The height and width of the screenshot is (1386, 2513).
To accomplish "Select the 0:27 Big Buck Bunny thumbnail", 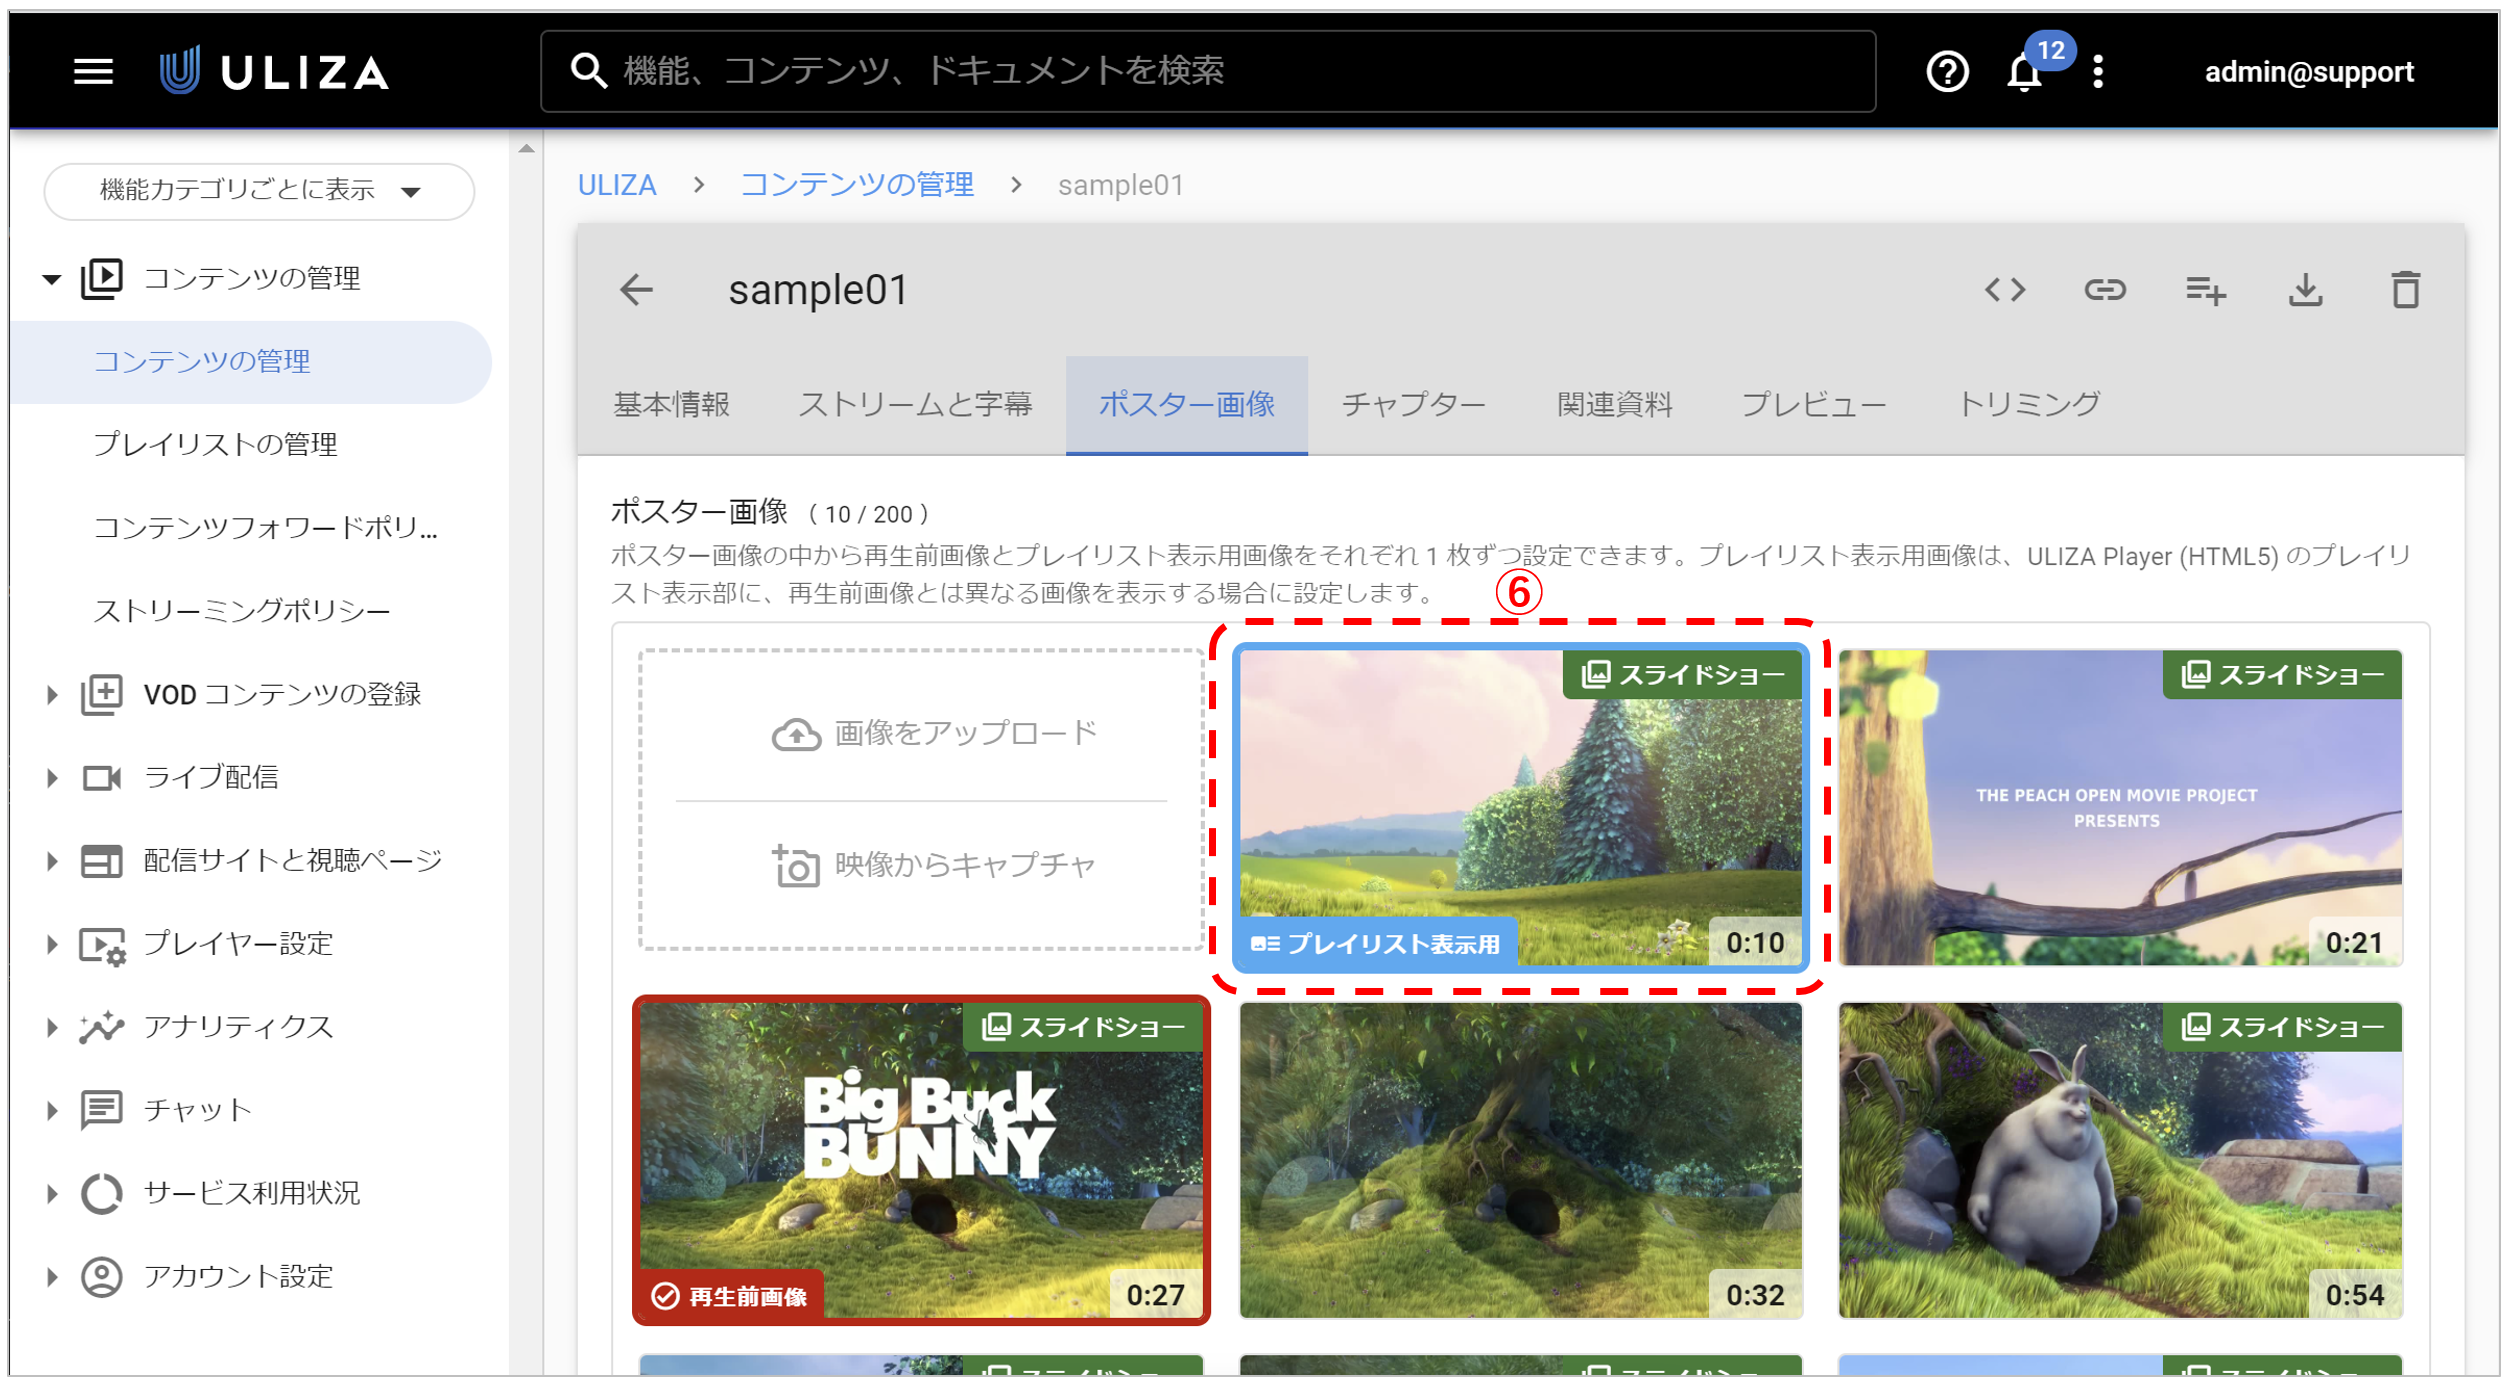I will coord(922,1161).
